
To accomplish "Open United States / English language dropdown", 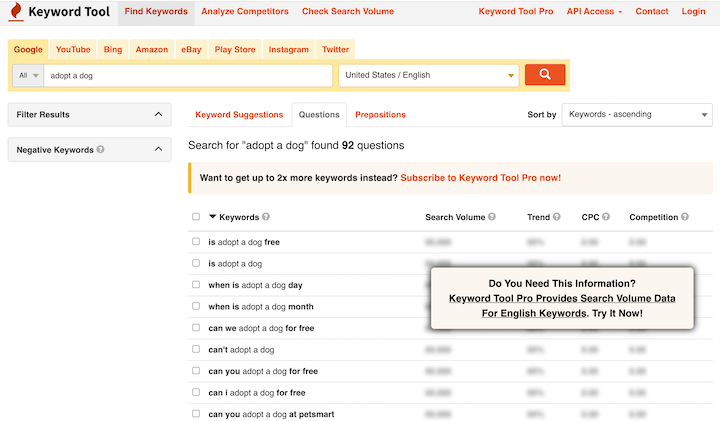I will [x=429, y=75].
